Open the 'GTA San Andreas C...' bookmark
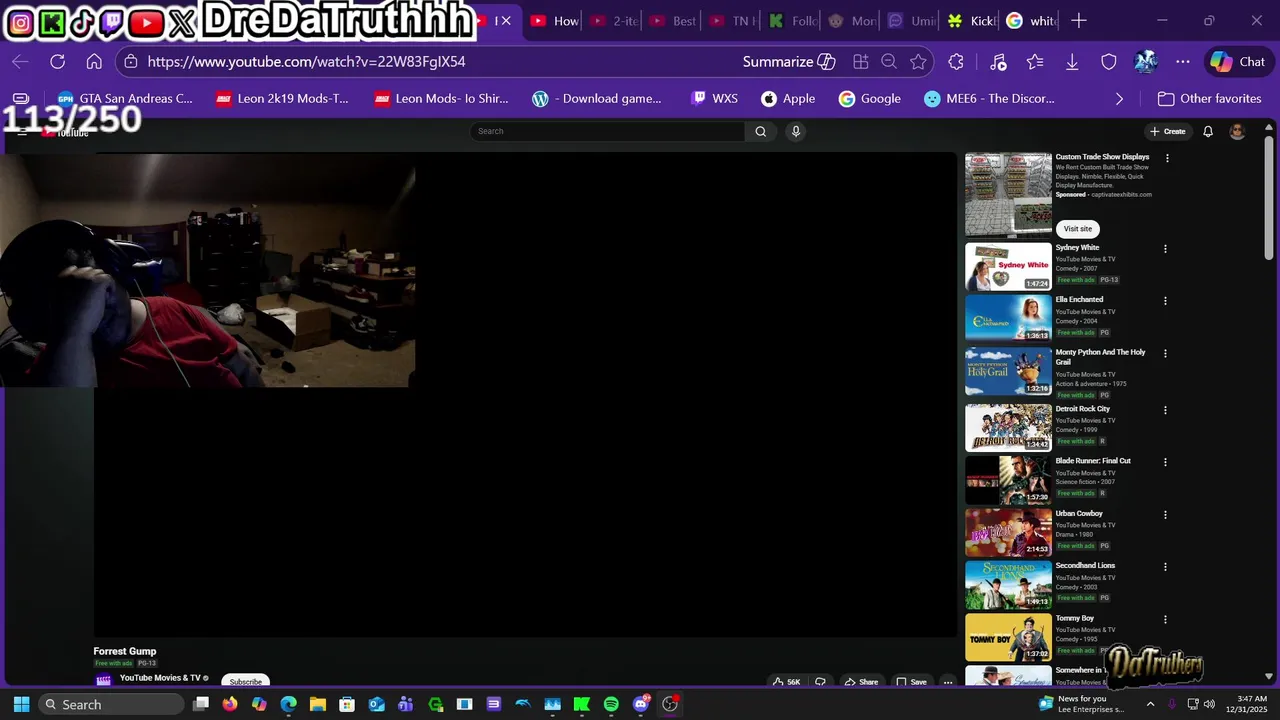1280x720 pixels. 125,99
